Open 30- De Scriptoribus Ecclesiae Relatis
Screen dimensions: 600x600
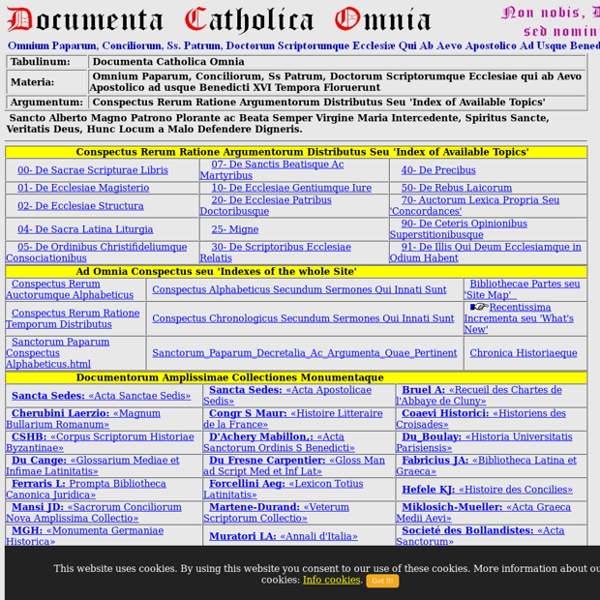[x=275, y=252]
